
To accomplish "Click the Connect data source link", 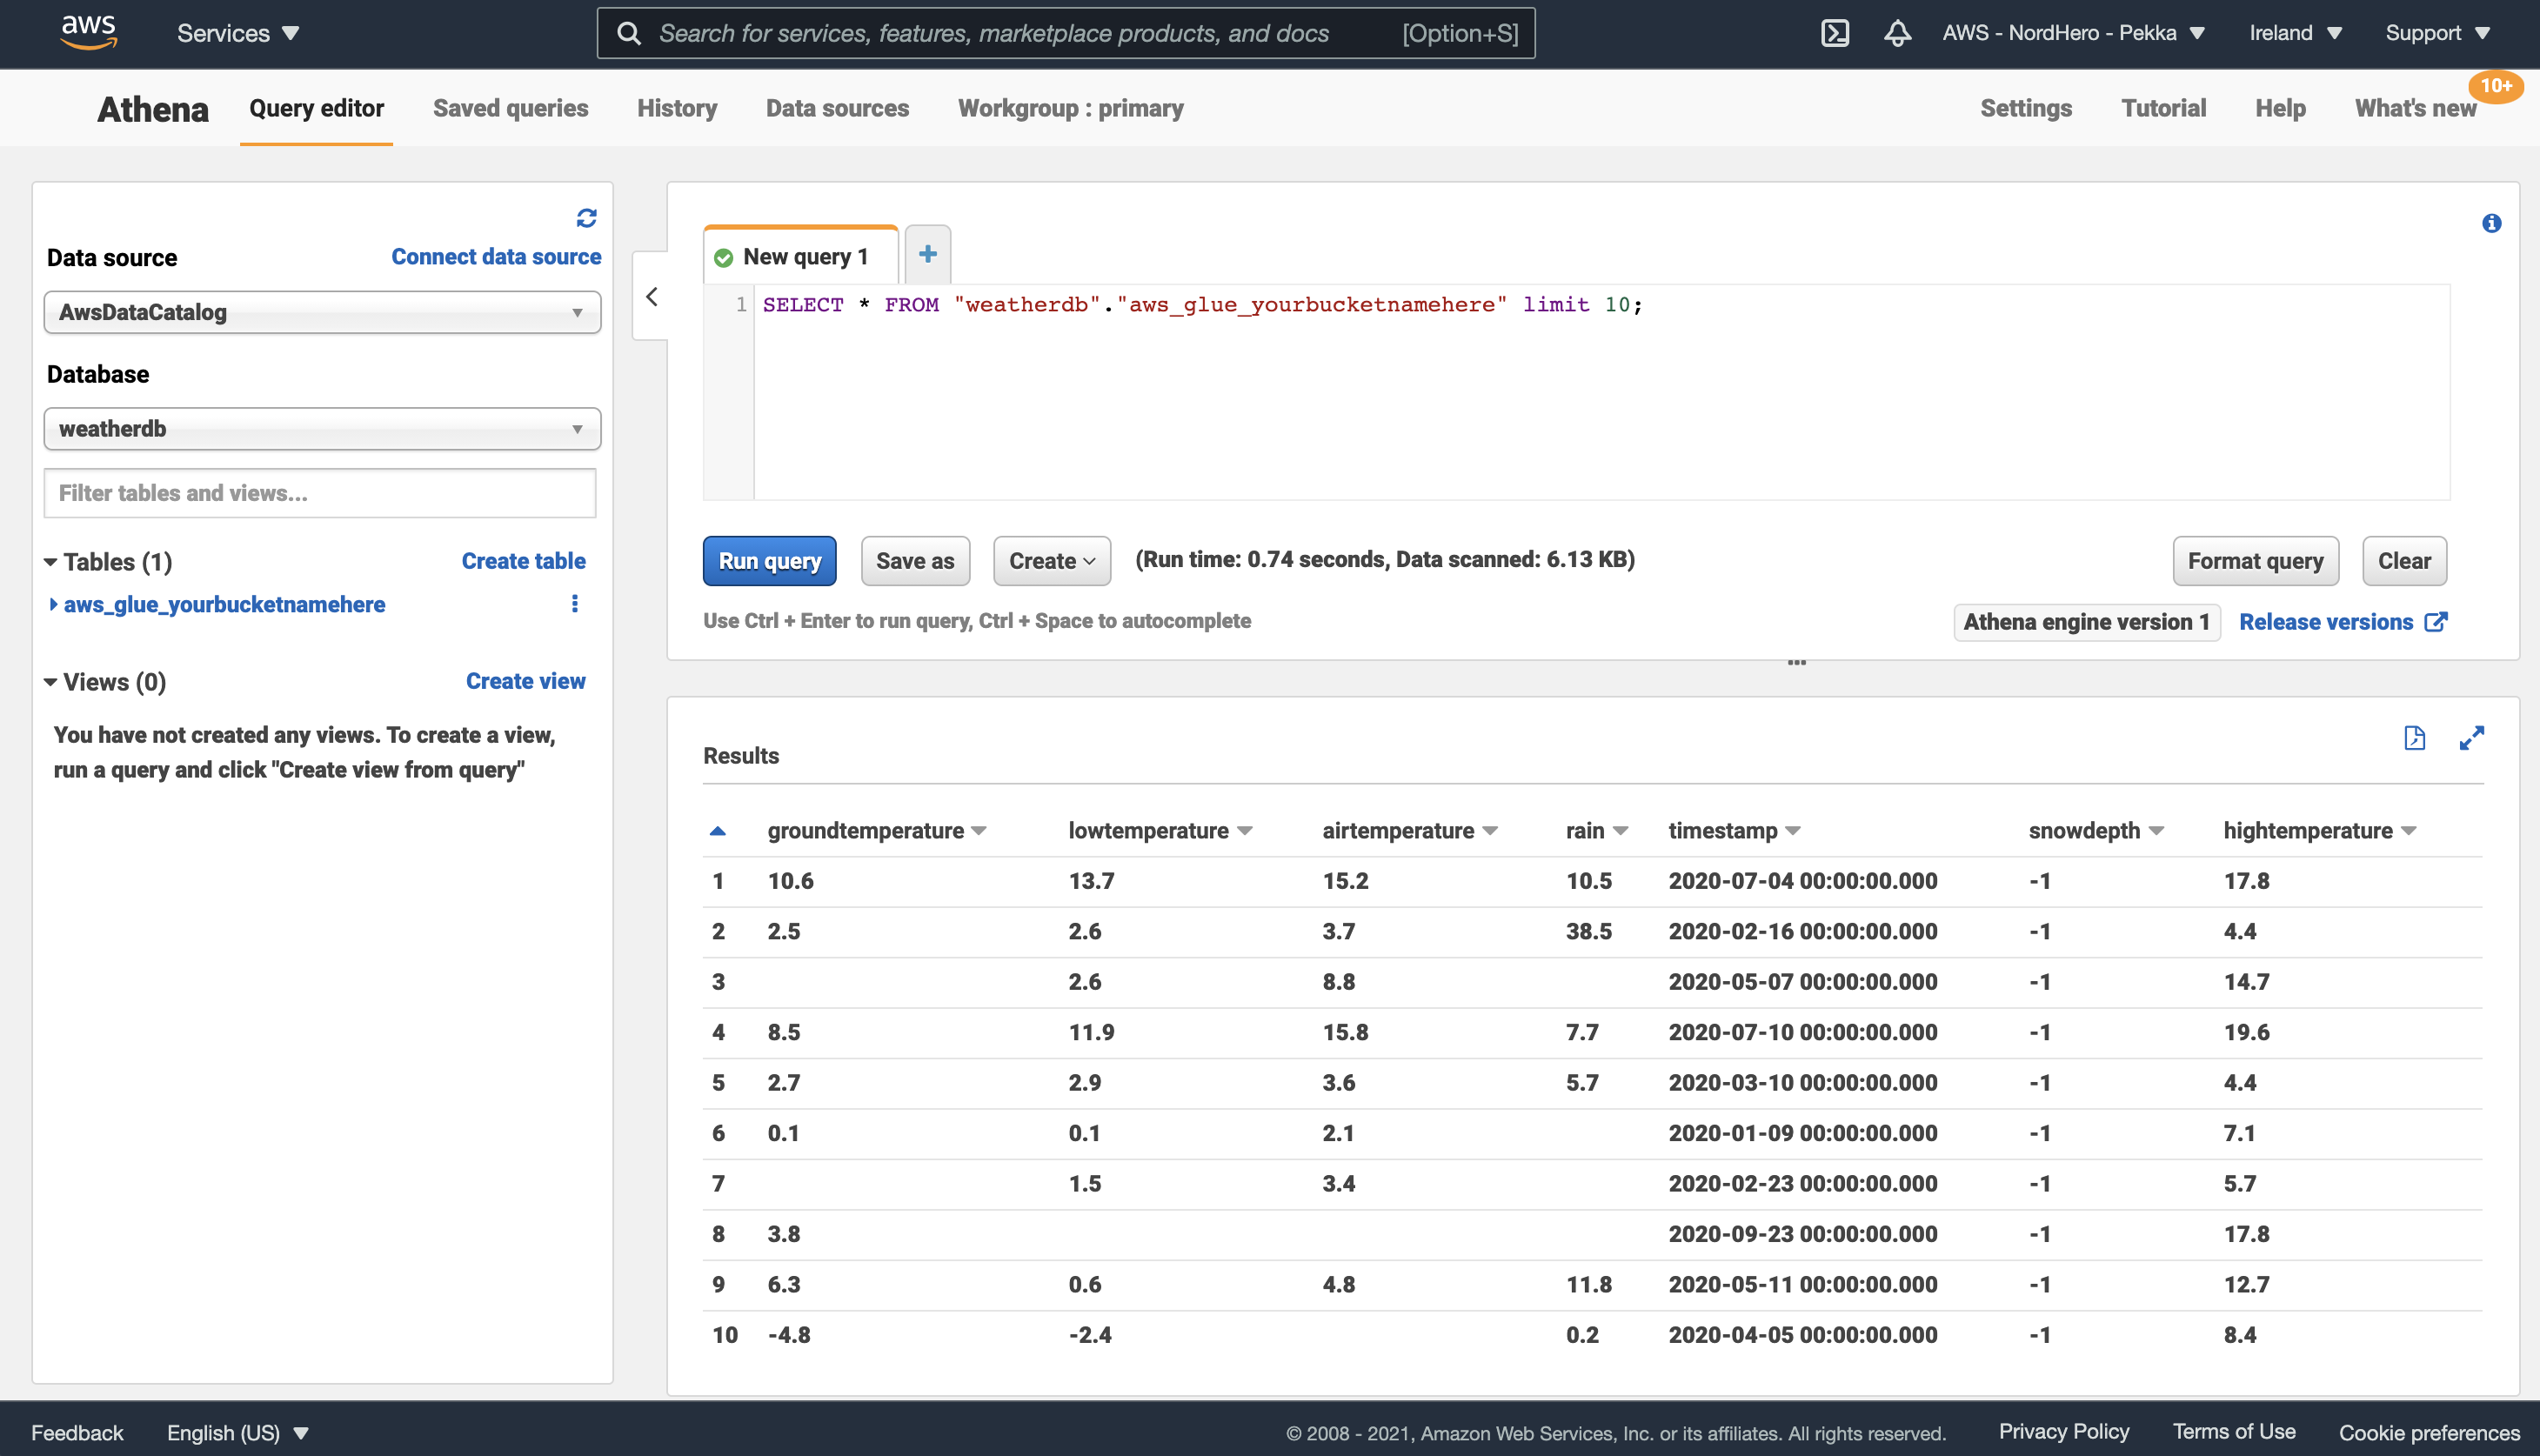I will (x=496, y=256).
